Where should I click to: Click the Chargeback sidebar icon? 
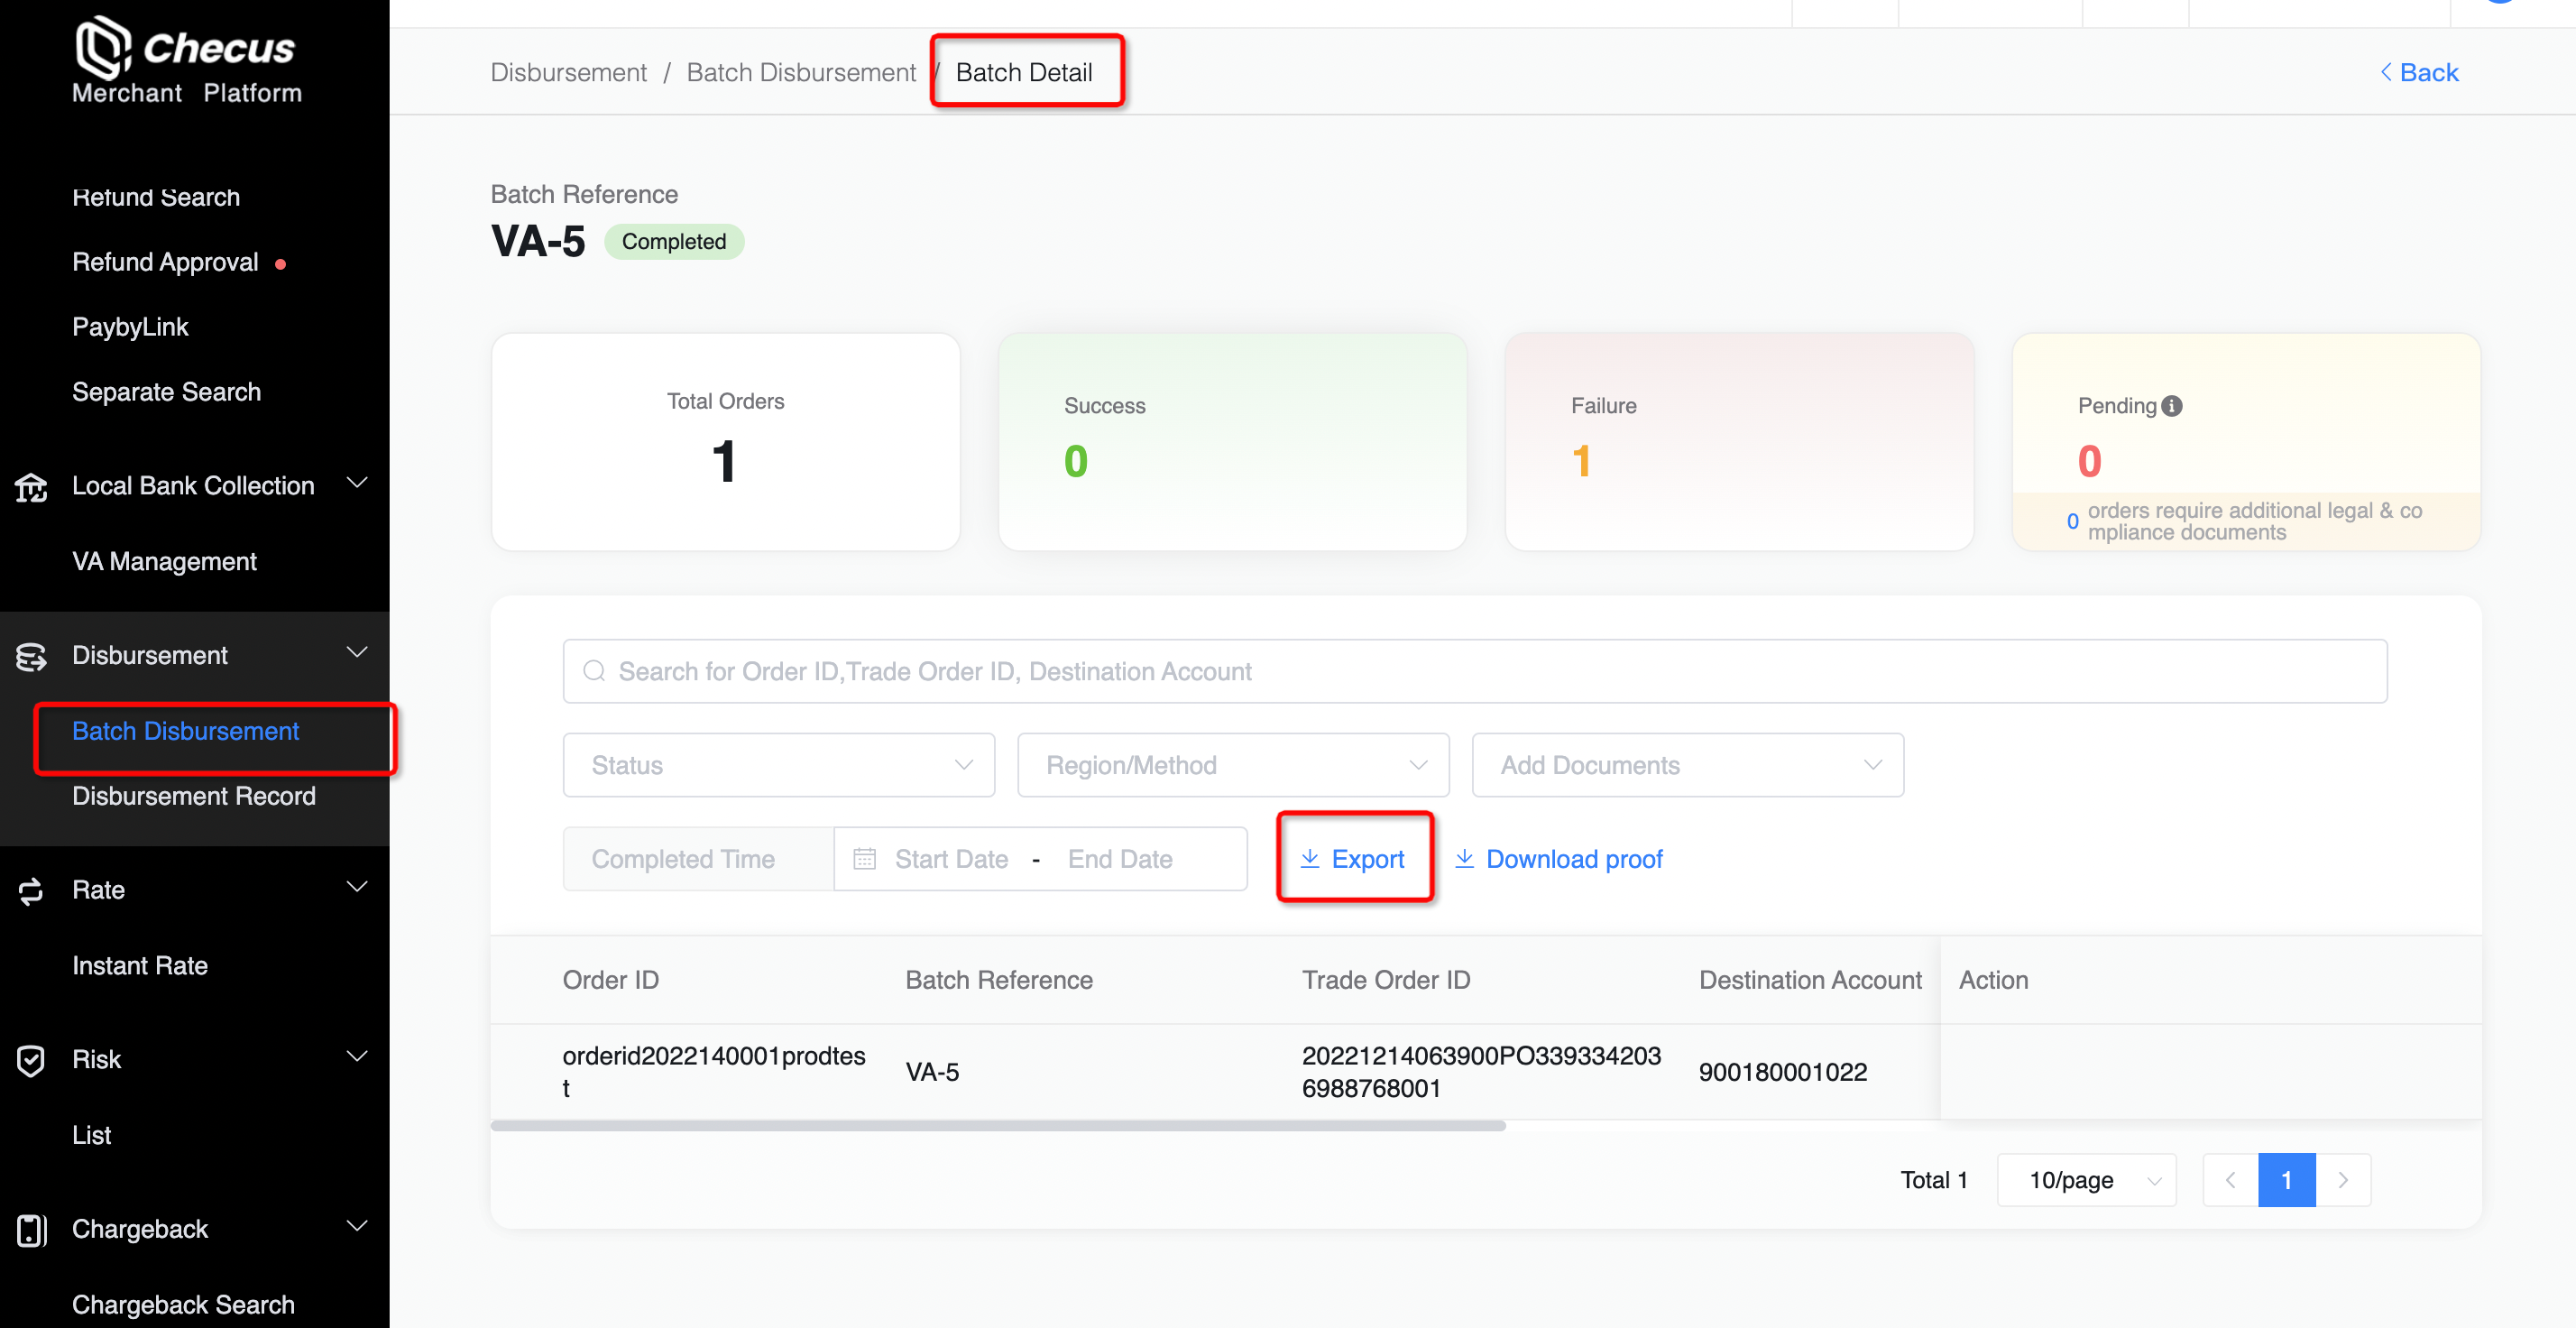[31, 1230]
